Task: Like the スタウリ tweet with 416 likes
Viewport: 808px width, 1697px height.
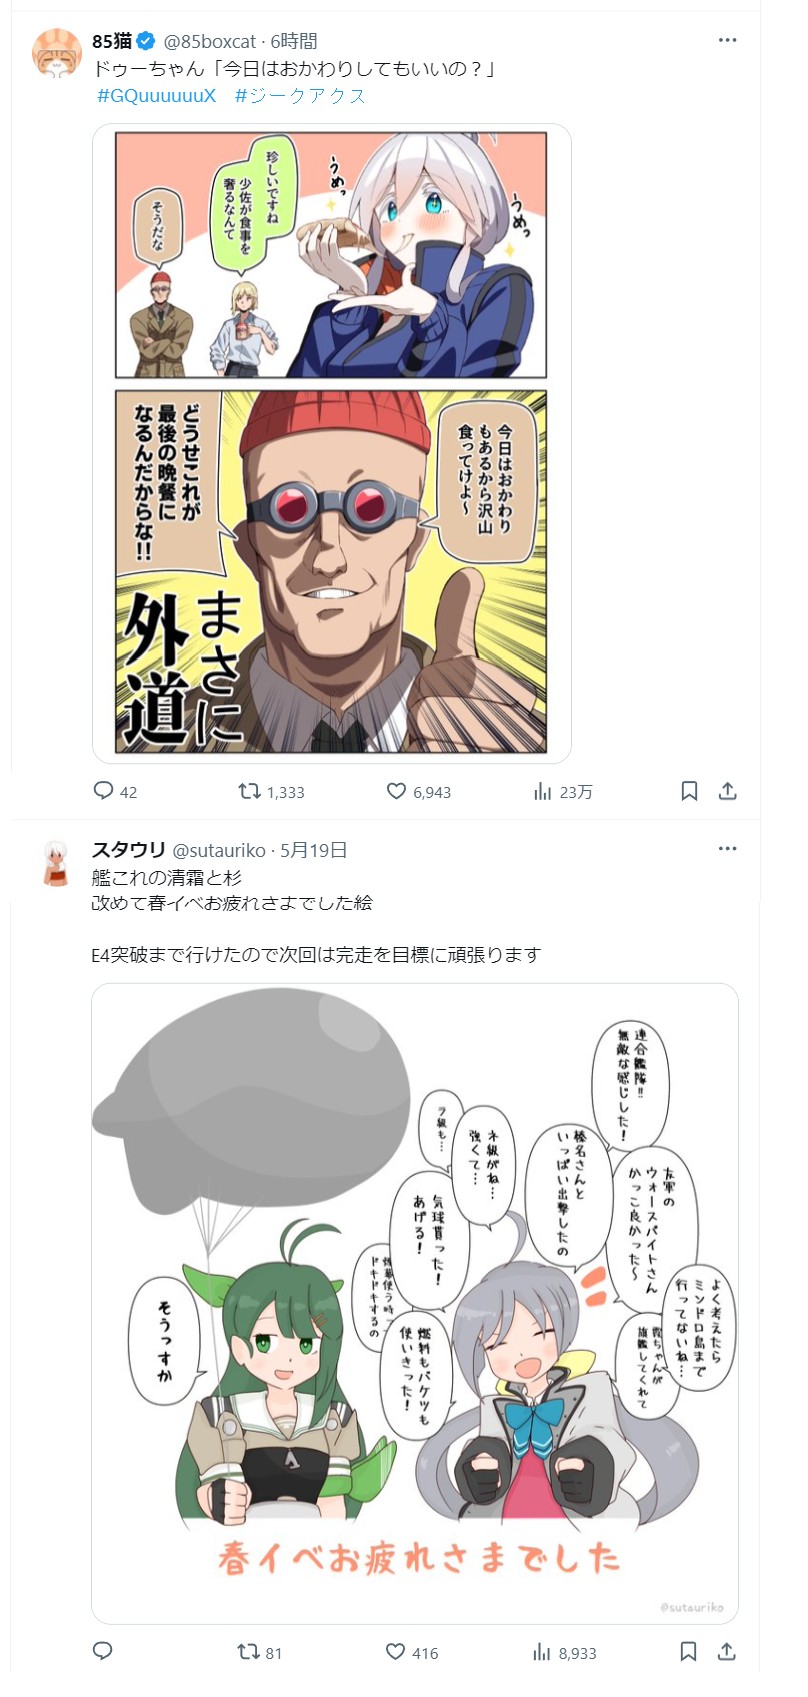Action: tap(396, 1652)
